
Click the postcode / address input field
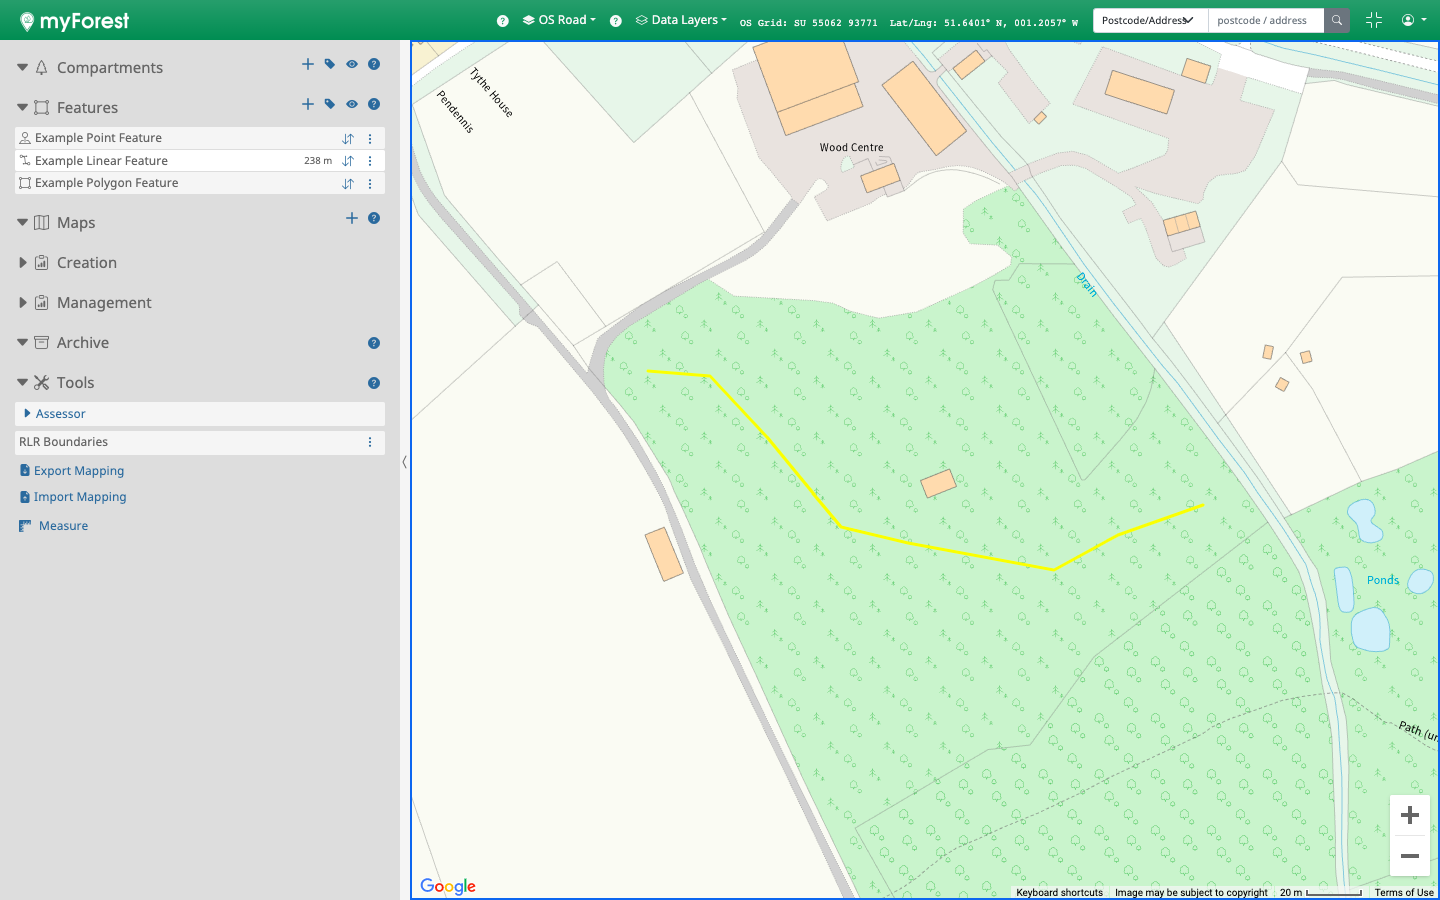(x=1265, y=20)
